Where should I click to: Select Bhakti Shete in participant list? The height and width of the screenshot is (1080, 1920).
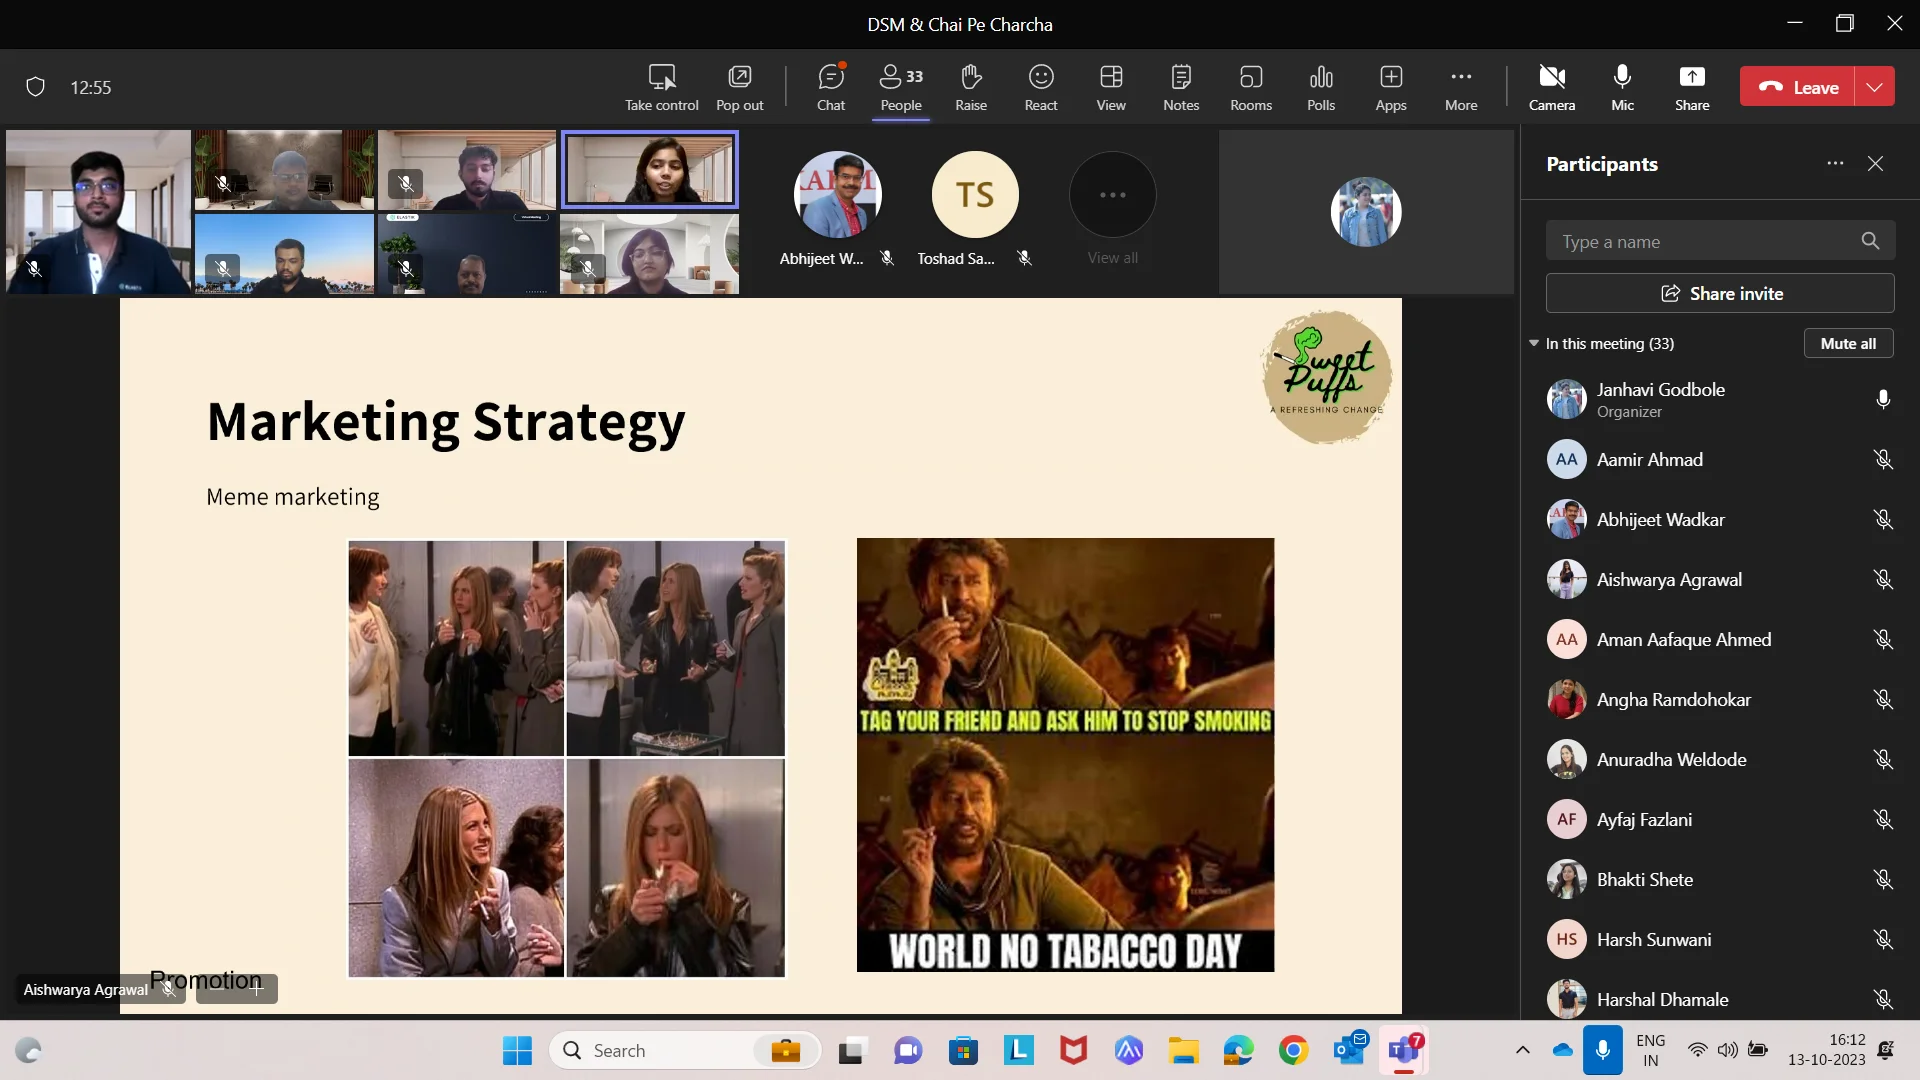pyautogui.click(x=1720, y=879)
